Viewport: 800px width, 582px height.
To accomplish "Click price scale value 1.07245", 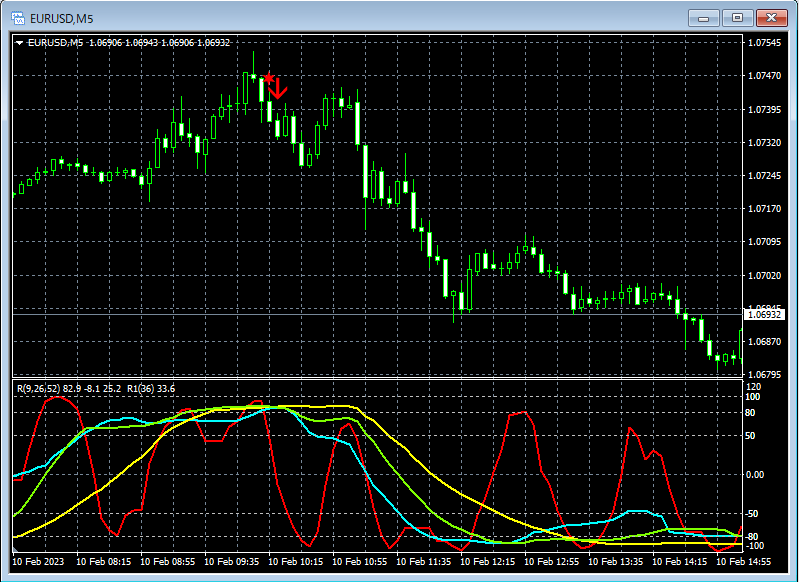I will (764, 176).
